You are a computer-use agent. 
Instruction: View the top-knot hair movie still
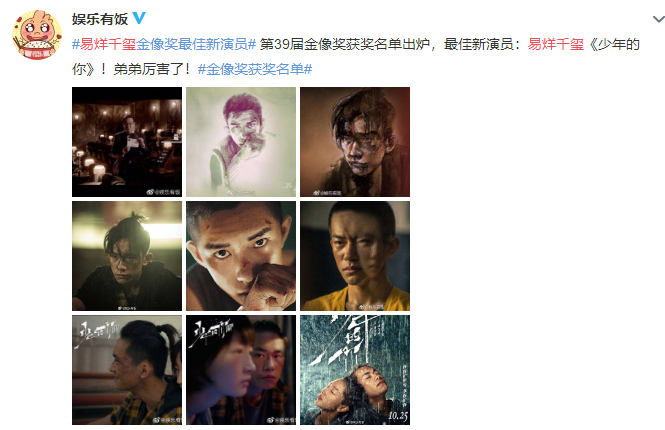pos(127,256)
